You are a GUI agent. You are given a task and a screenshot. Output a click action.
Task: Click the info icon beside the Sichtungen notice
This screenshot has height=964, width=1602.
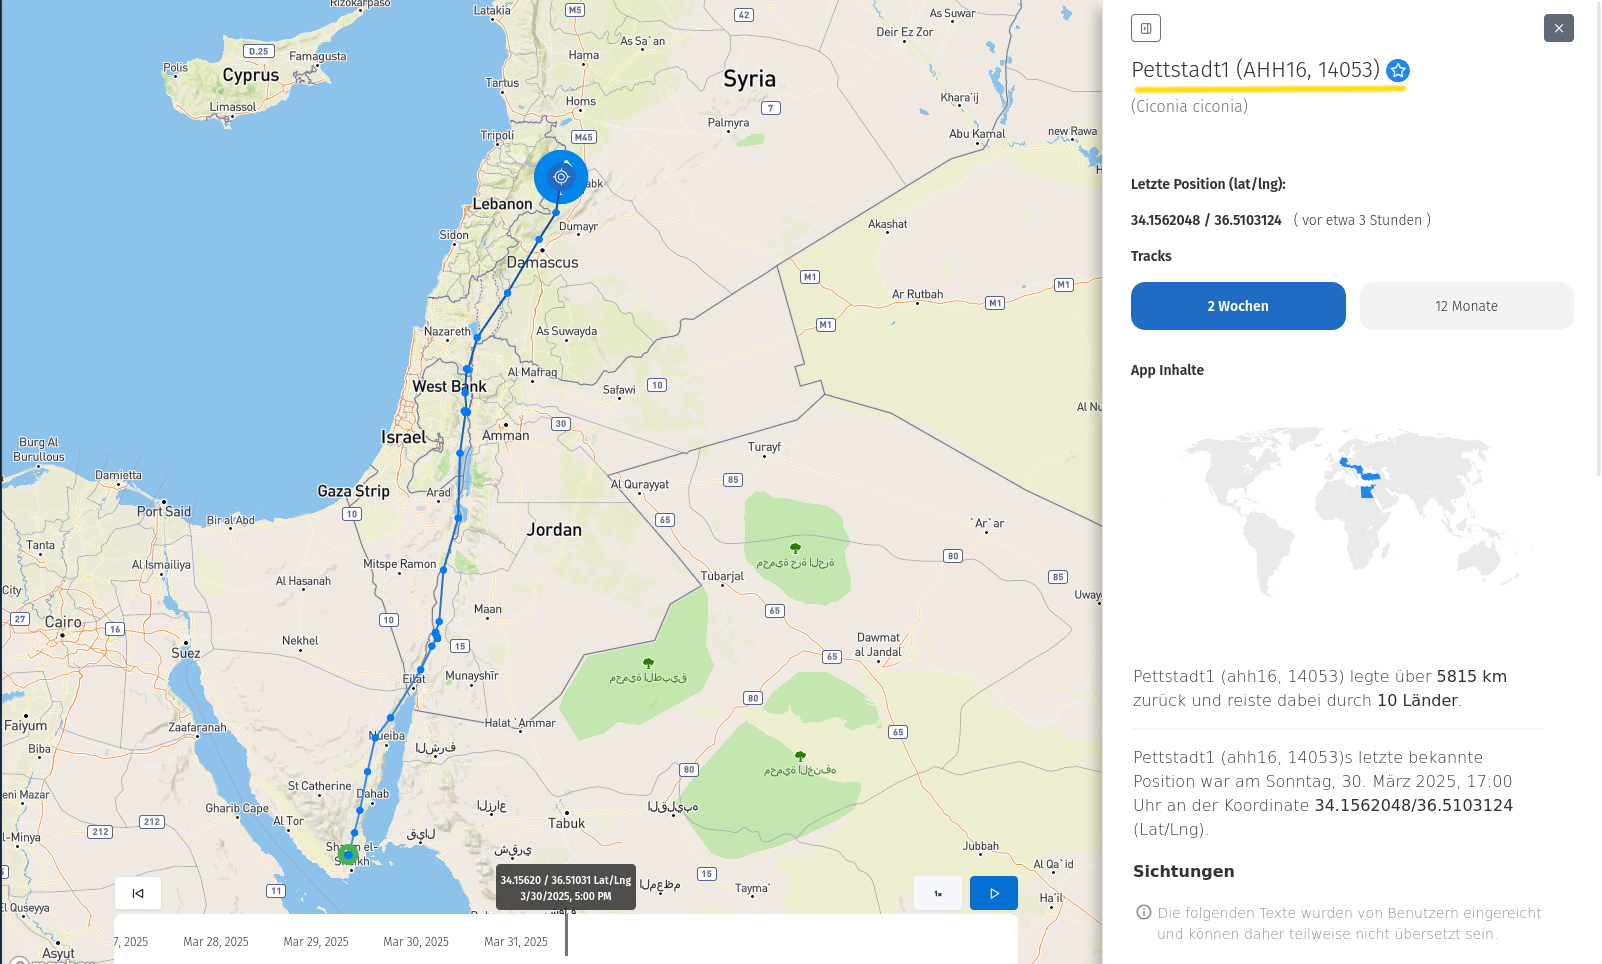(1144, 912)
